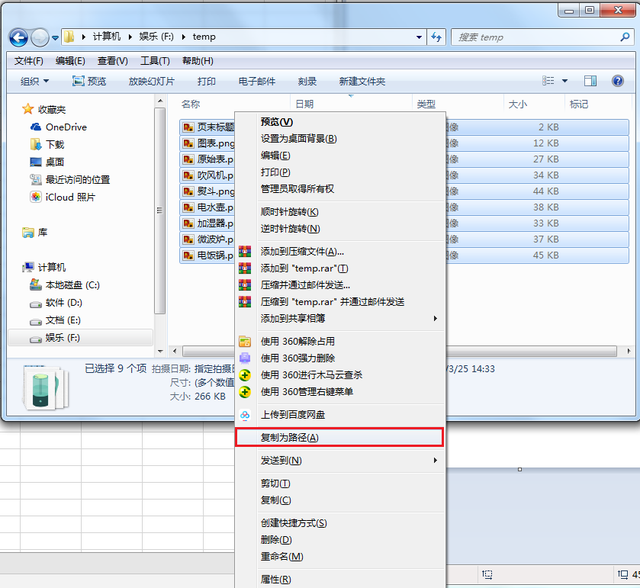Open the 组织 dropdown

pos(35,81)
